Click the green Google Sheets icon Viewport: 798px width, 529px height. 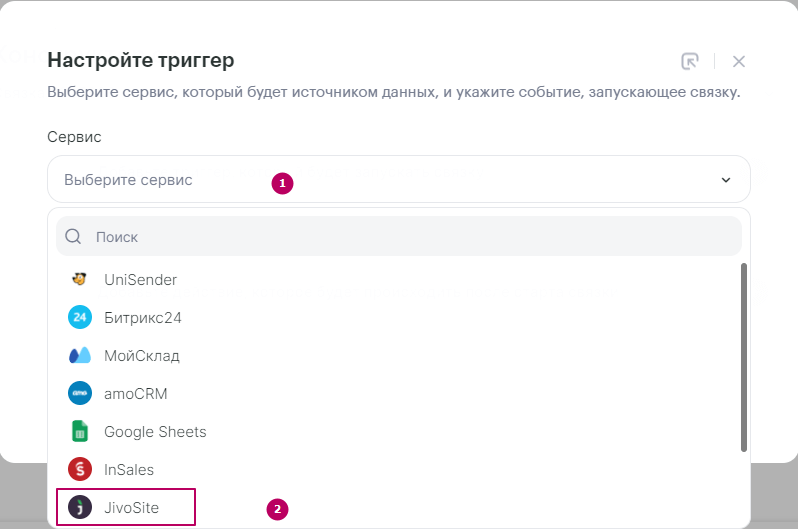[x=80, y=431]
